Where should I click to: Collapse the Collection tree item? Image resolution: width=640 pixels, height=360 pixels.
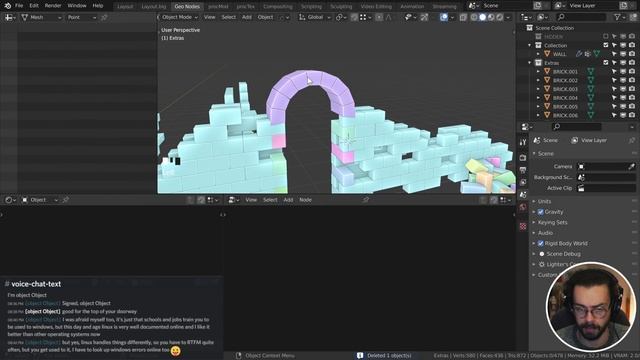[530, 45]
